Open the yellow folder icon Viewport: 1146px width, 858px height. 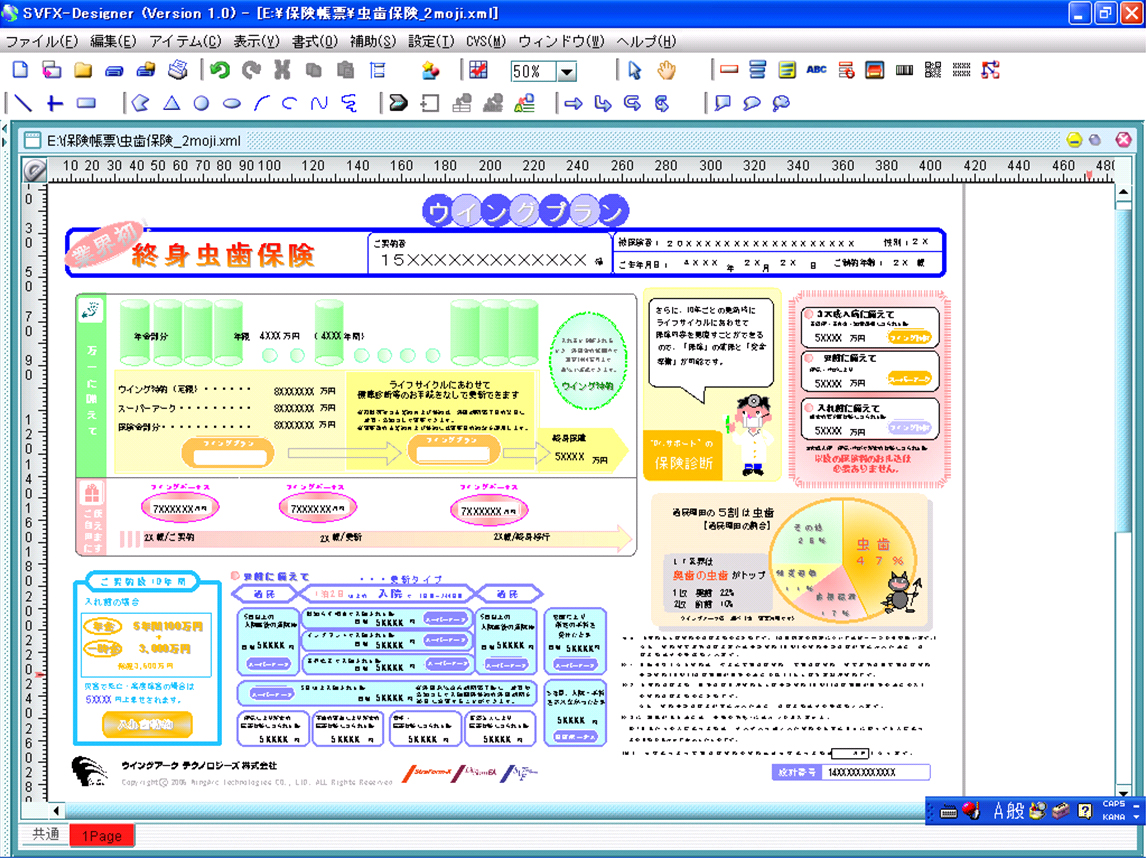[x=83, y=70]
